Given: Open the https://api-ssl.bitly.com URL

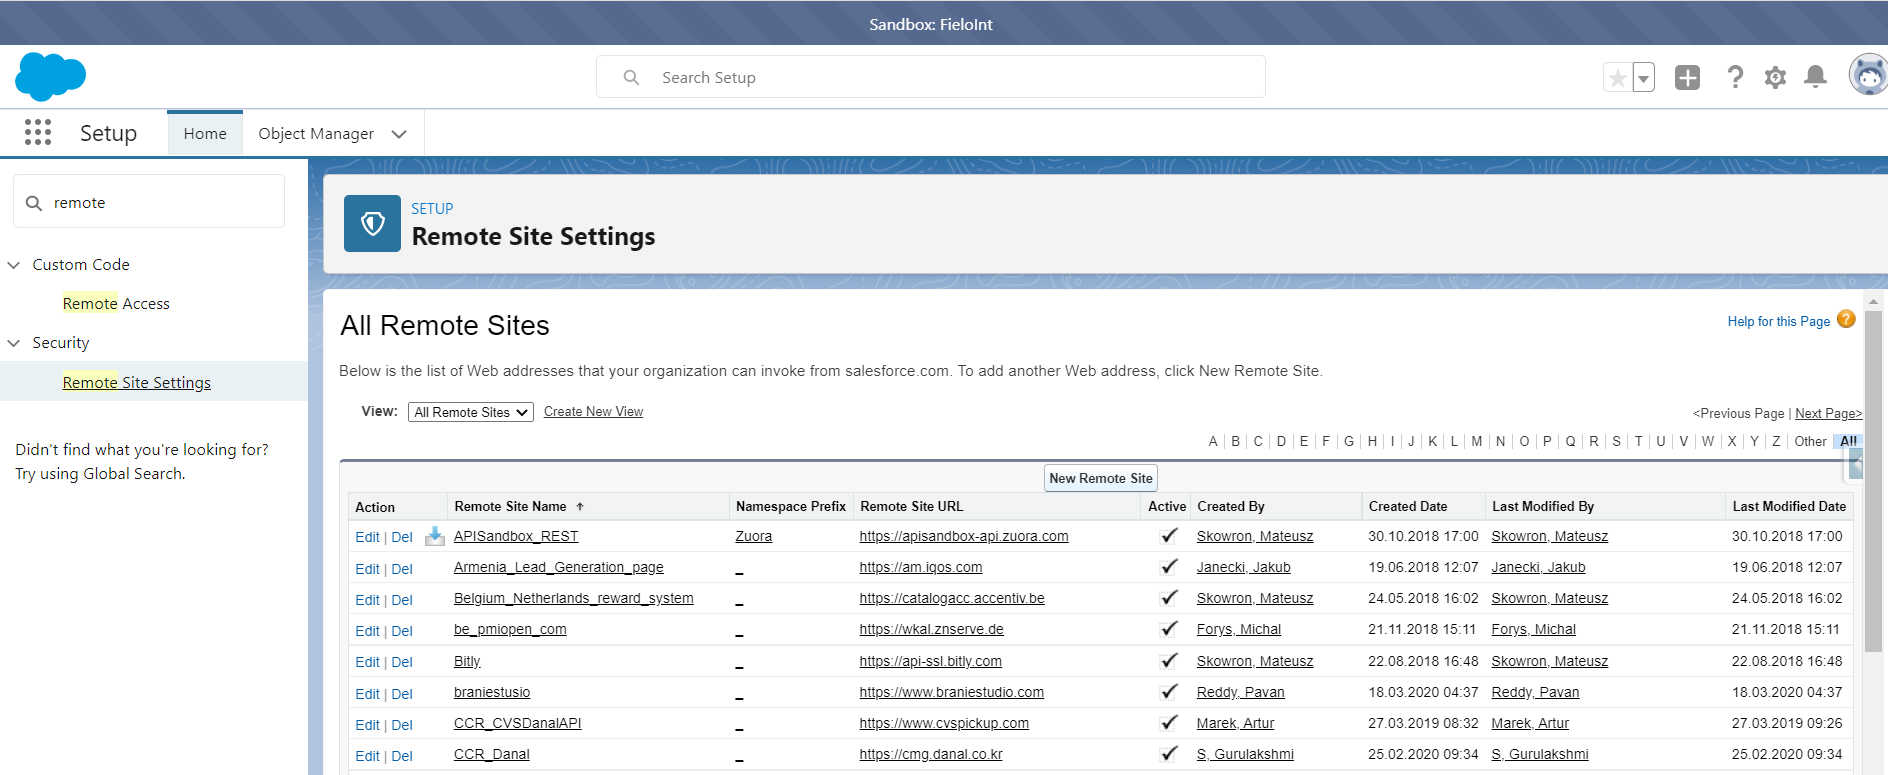Looking at the screenshot, I should point(930,661).
